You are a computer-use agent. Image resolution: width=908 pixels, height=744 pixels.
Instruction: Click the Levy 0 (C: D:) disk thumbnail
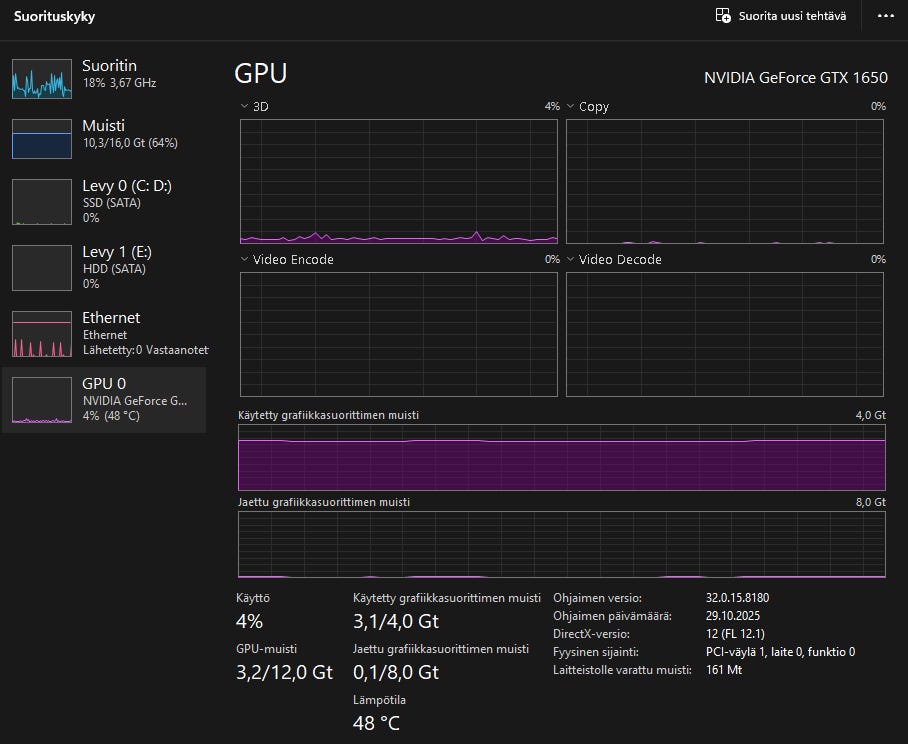(x=42, y=202)
